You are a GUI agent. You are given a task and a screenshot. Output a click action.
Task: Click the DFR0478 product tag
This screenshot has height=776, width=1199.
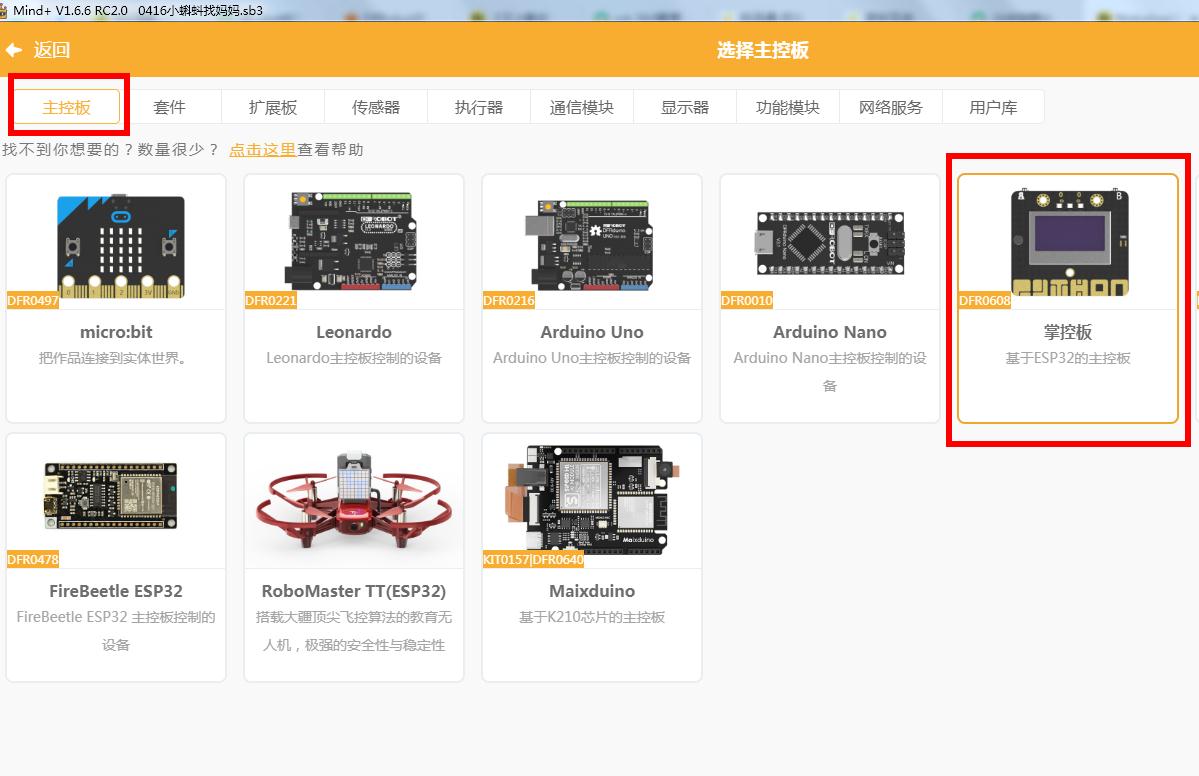pyautogui.click(x=33, y=560)
